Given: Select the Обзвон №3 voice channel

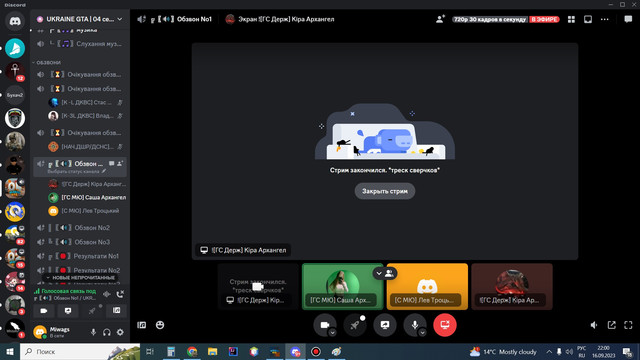Looking at the screenshot, I should pos(81,242).
